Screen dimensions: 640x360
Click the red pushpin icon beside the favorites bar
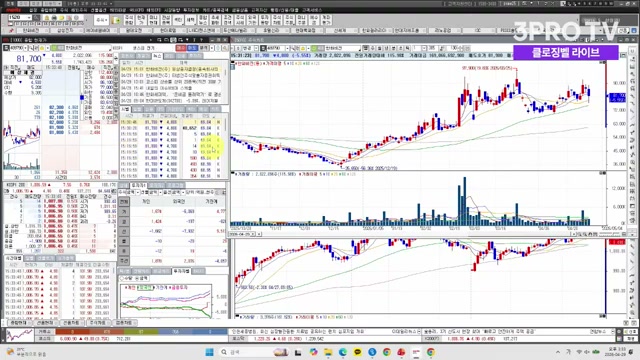point(11,31)
